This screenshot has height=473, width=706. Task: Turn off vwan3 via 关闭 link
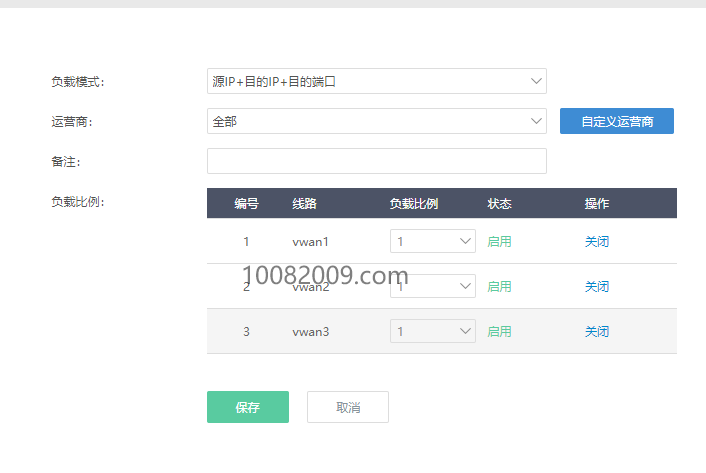point(597,331)
